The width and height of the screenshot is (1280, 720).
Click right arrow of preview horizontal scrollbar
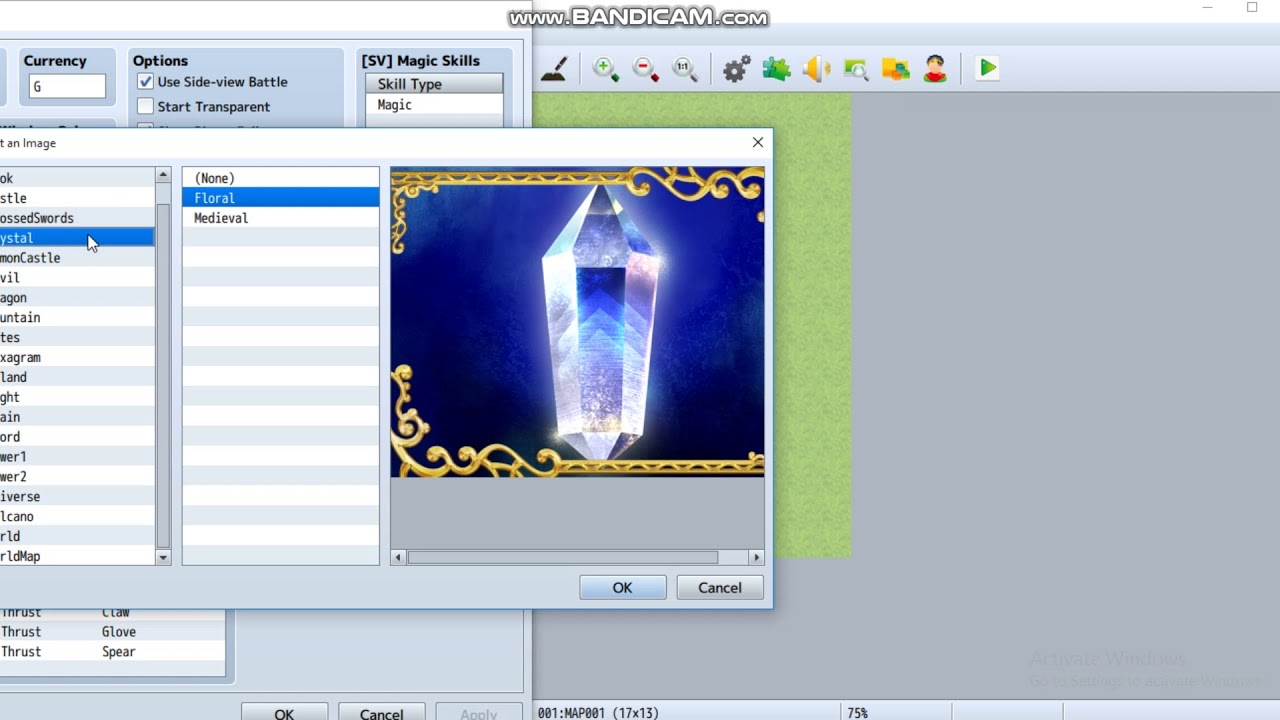[x=756, y=557]
